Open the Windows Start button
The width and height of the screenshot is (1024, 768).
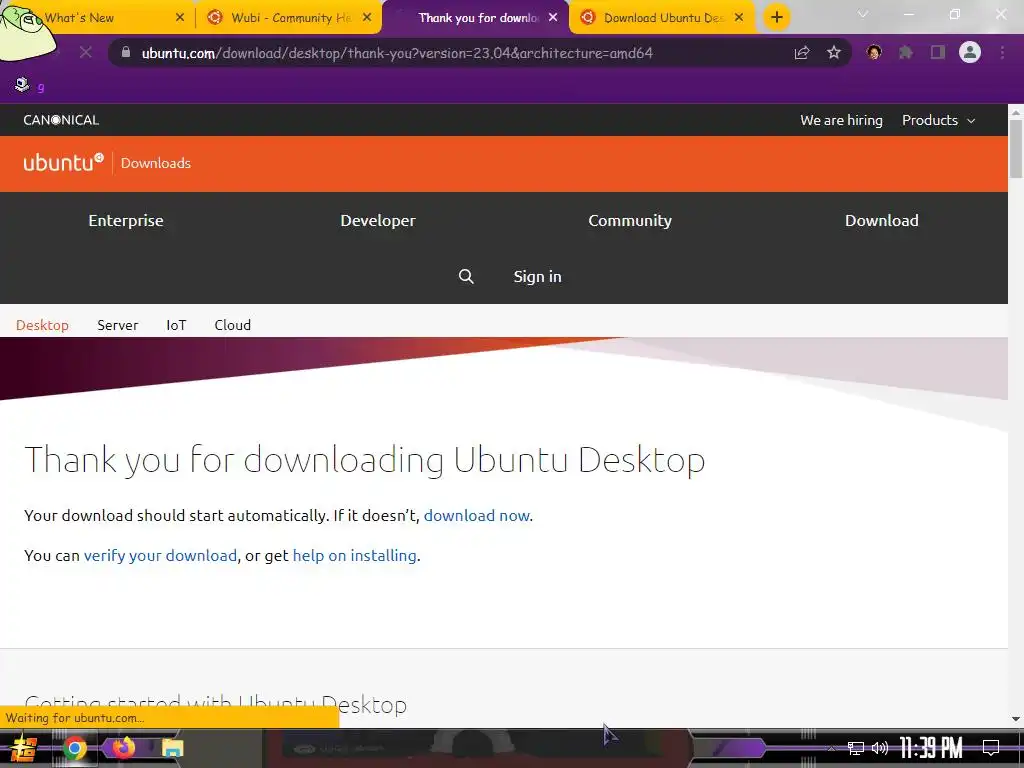[x=24, y=748]
